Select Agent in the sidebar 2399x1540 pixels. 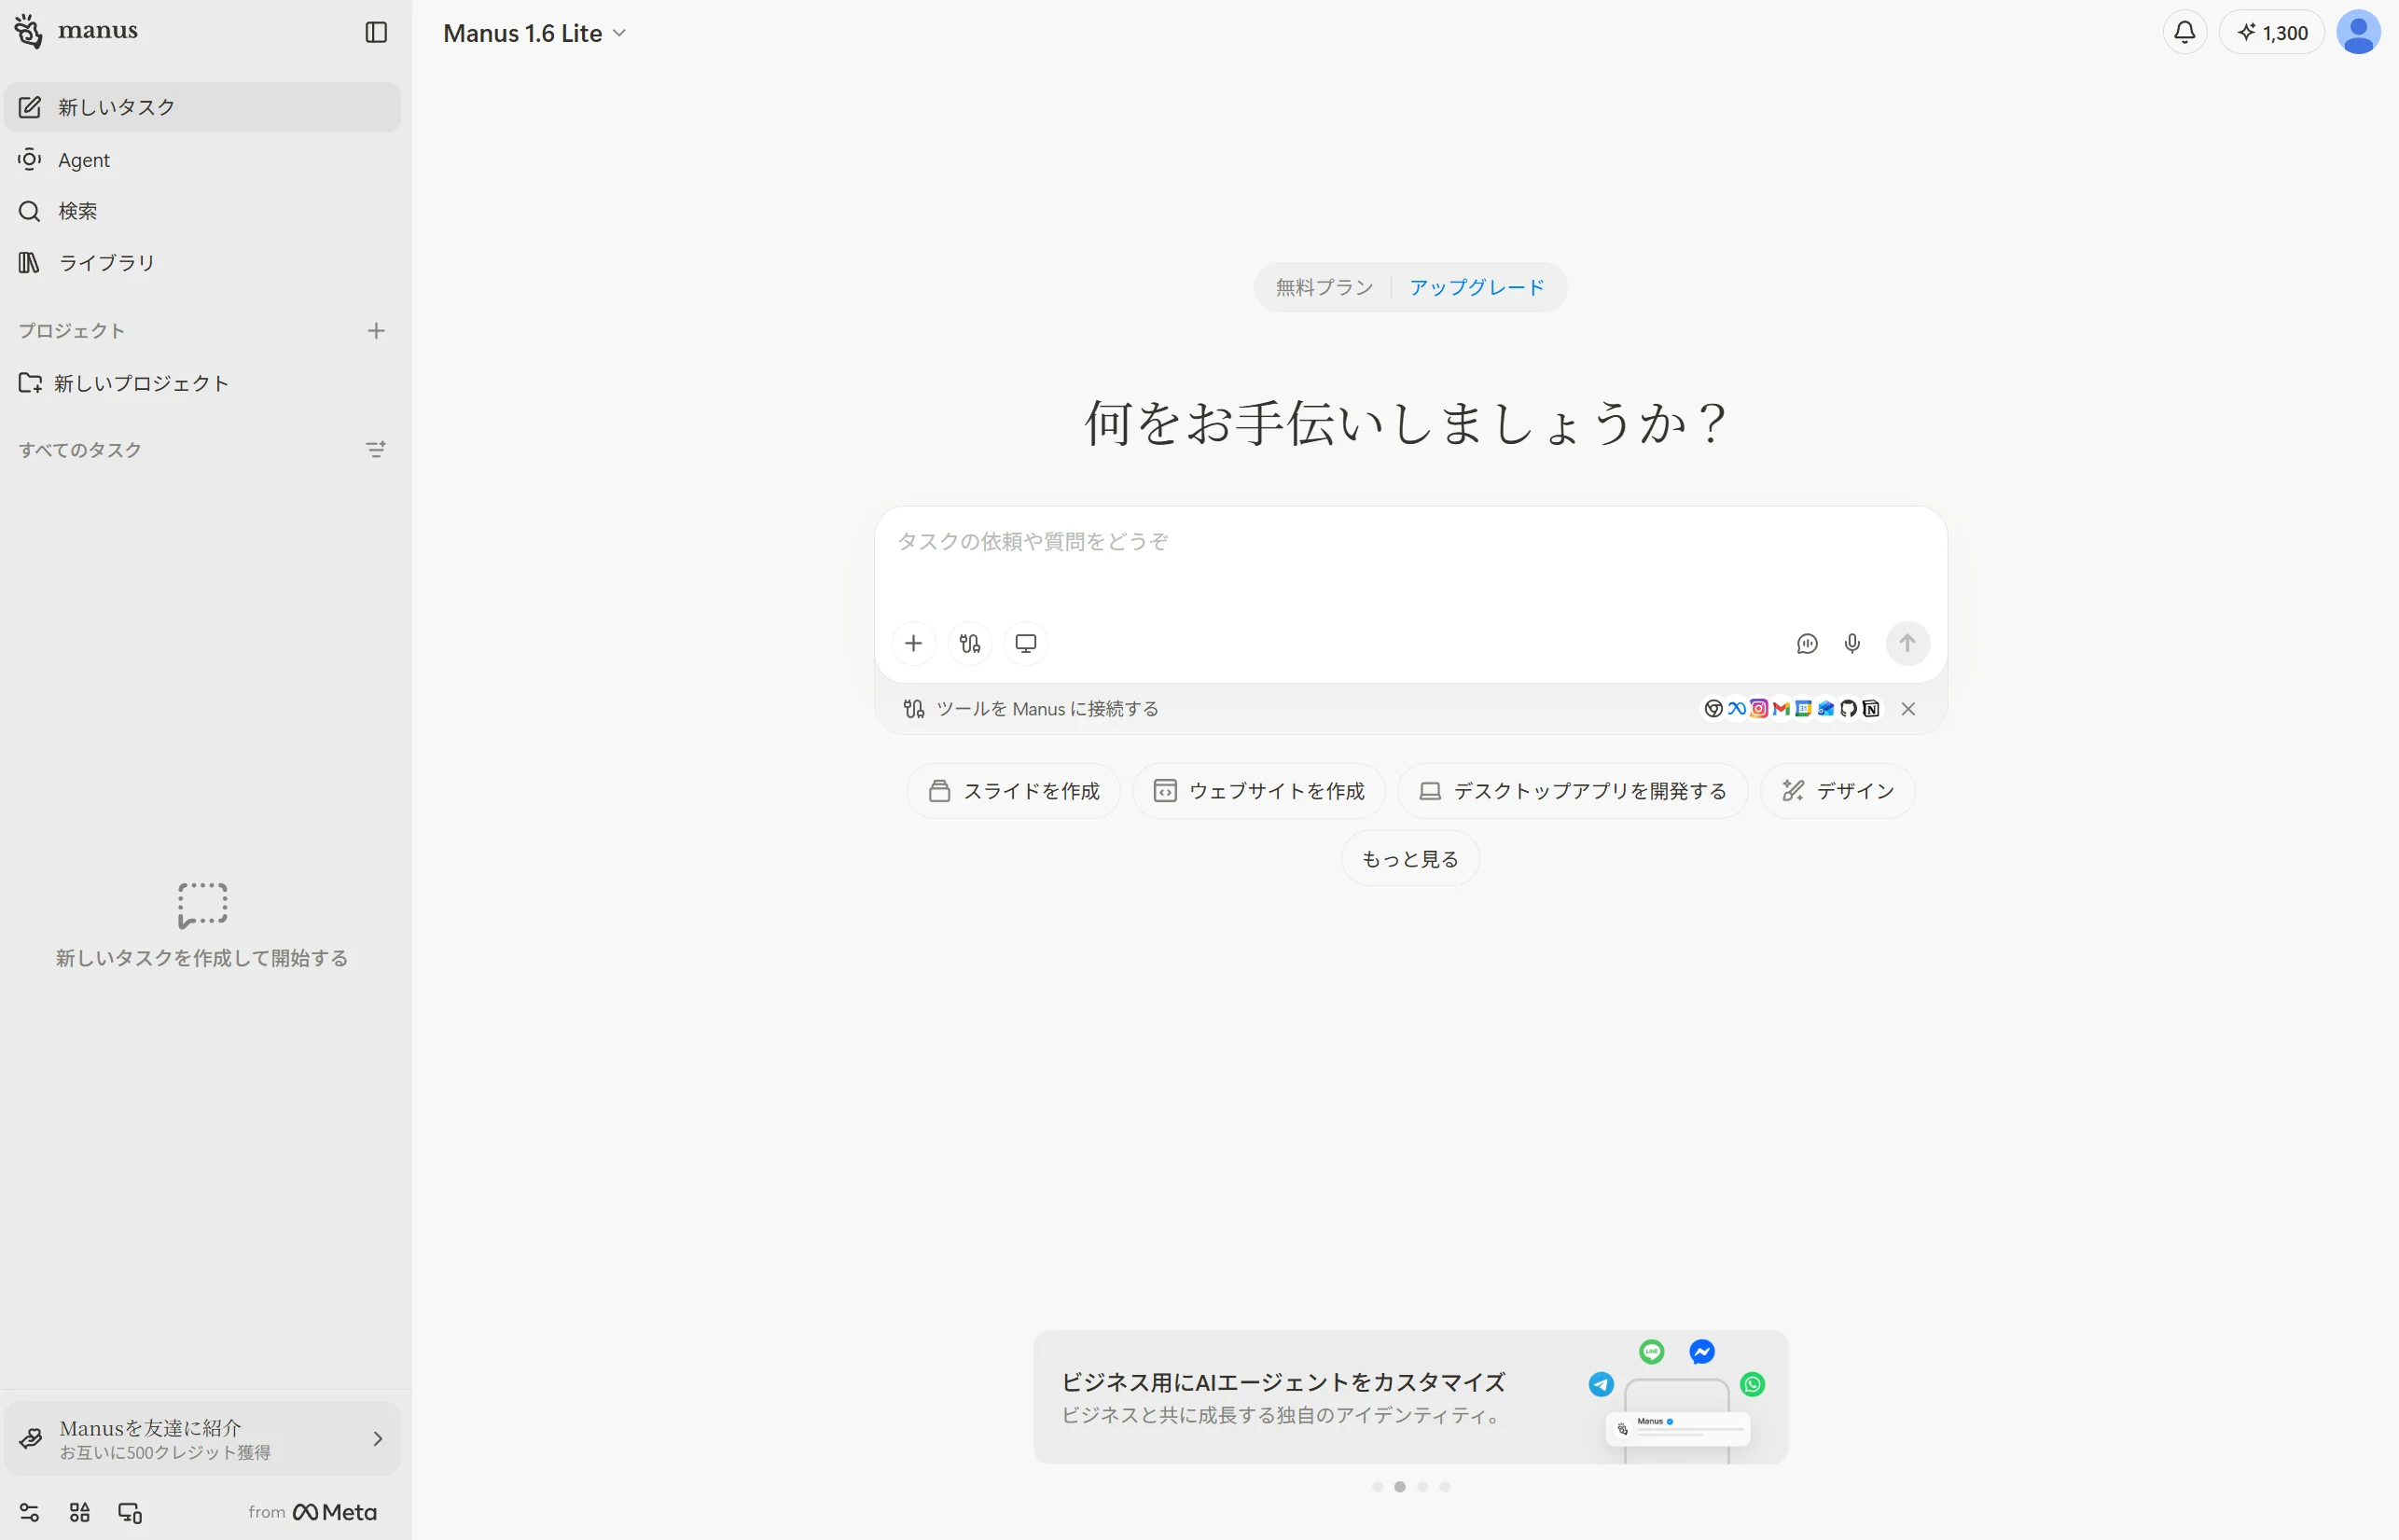(84, 160)
